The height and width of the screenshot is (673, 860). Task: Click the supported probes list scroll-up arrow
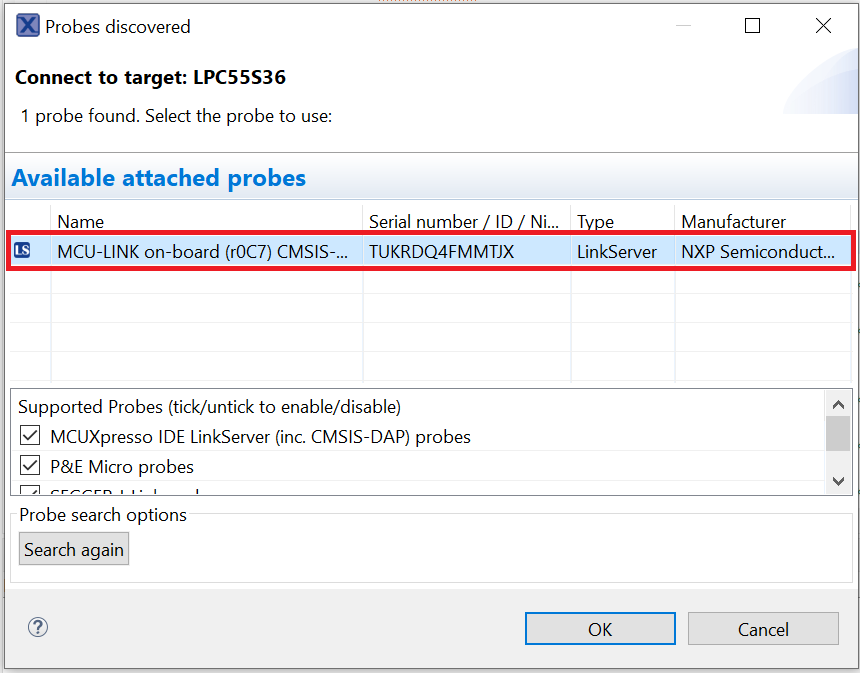838,404
